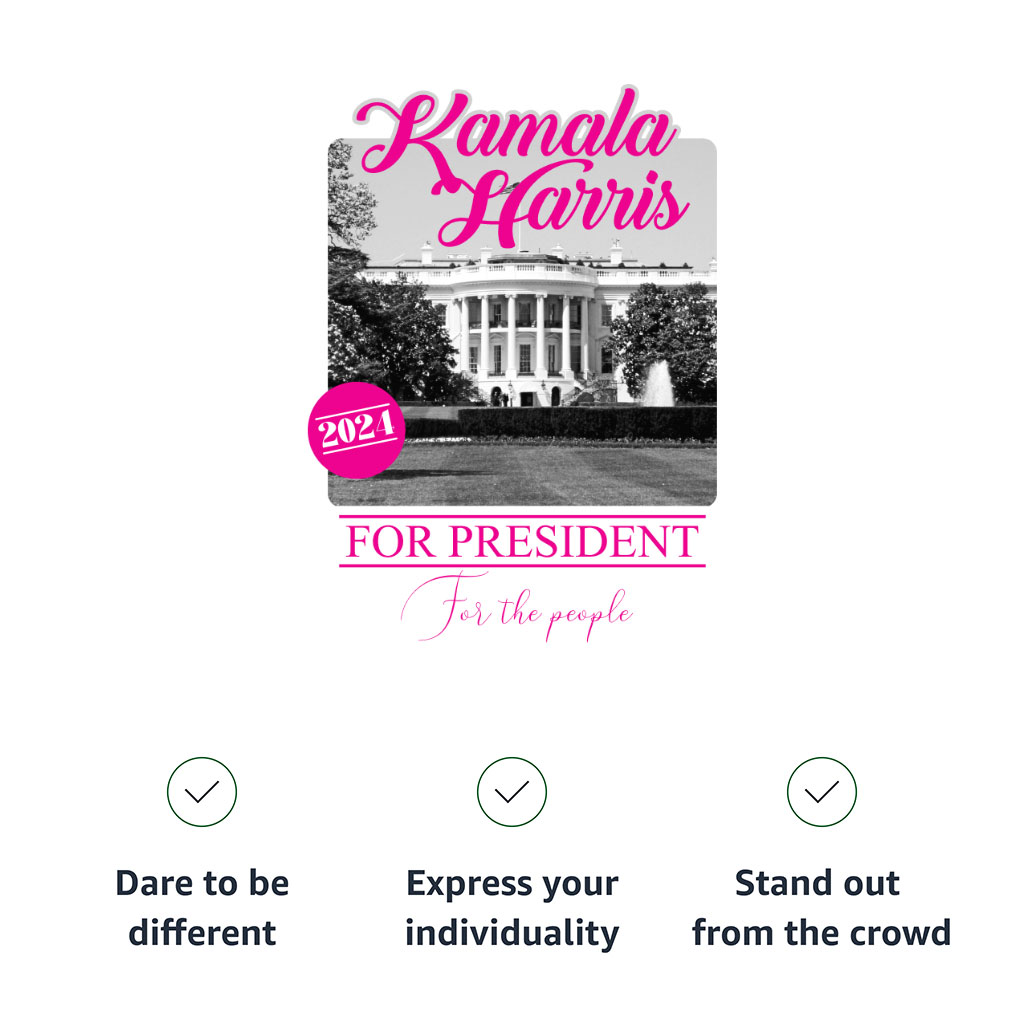Click the Kamala script heading
1024x1024 pixels.
coord(516,134)
